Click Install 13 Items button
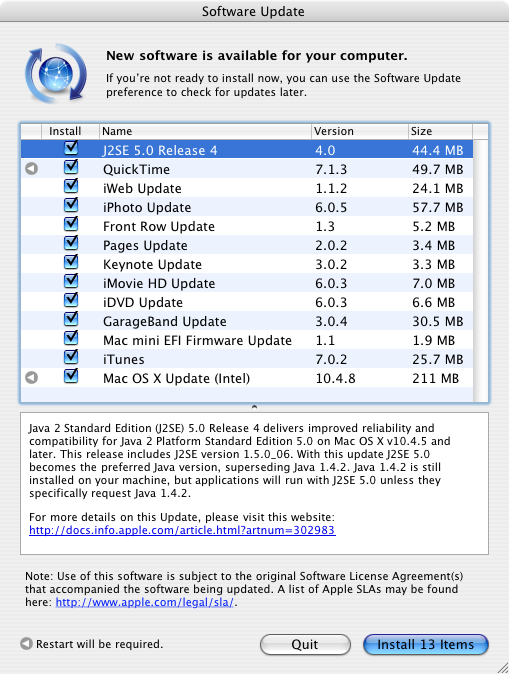 426,644
